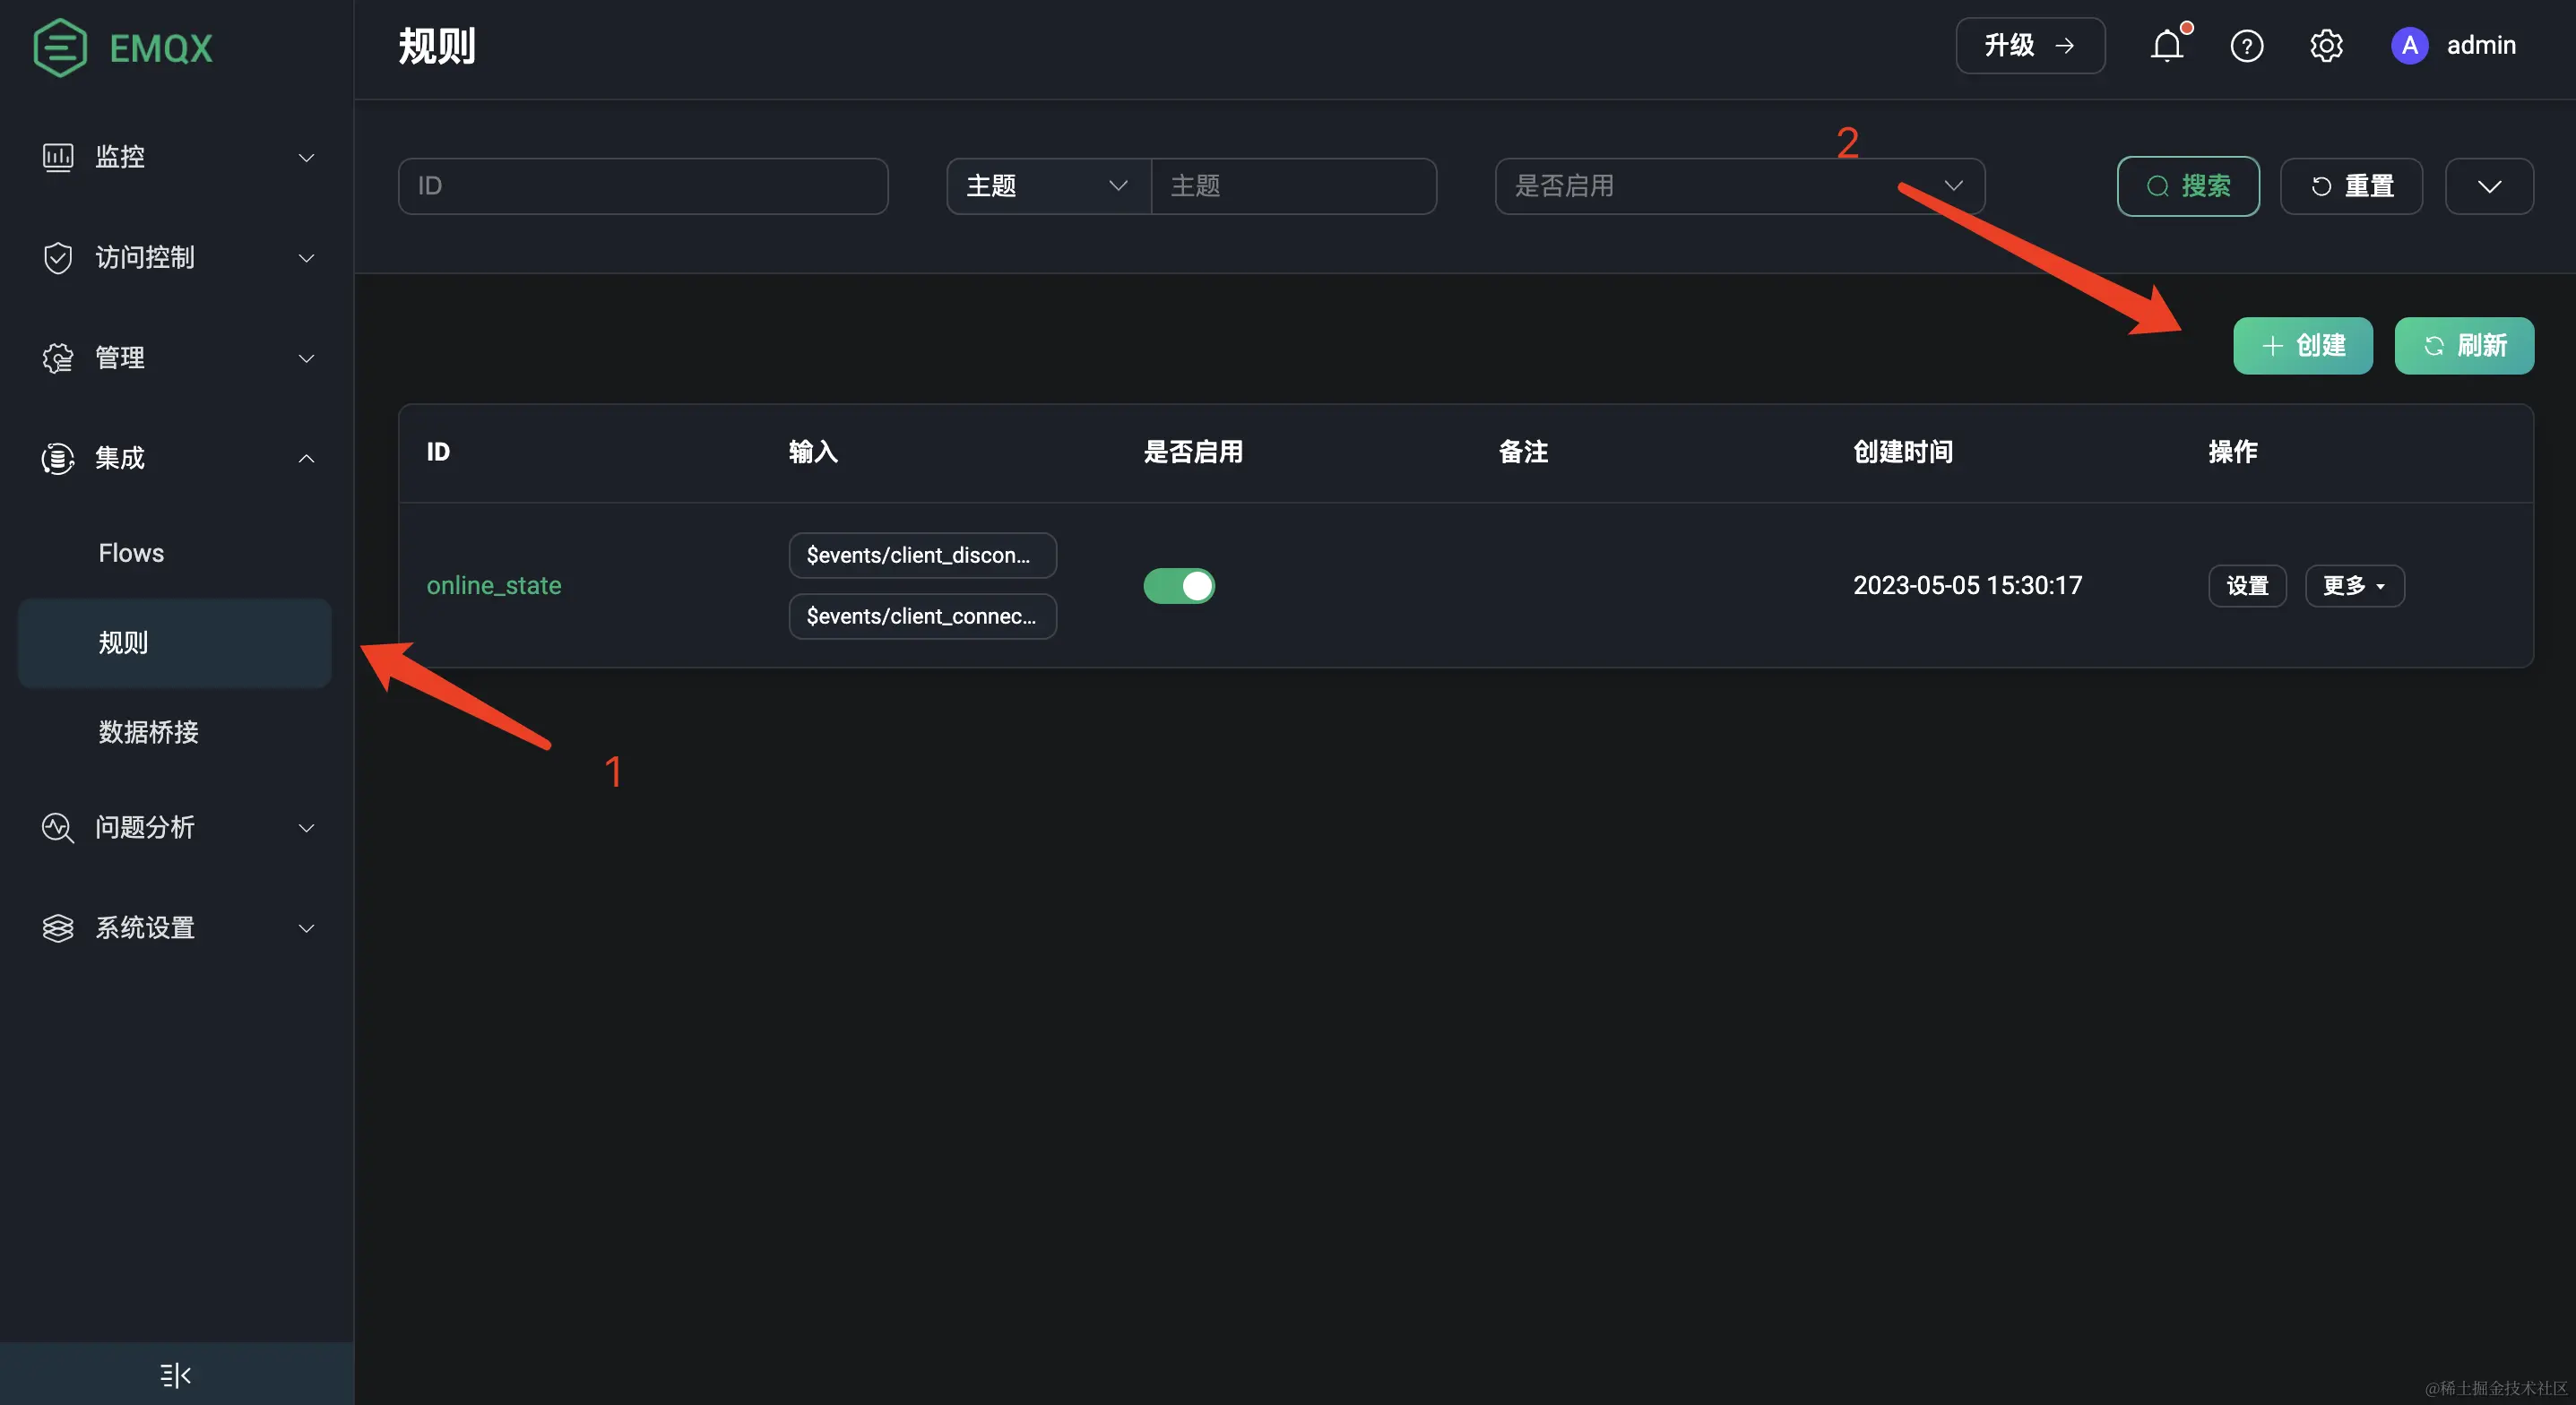This screenshot has width=2576, height=1405.
Task: Disable the online_state rule toggle
Action: [1179, 586]
